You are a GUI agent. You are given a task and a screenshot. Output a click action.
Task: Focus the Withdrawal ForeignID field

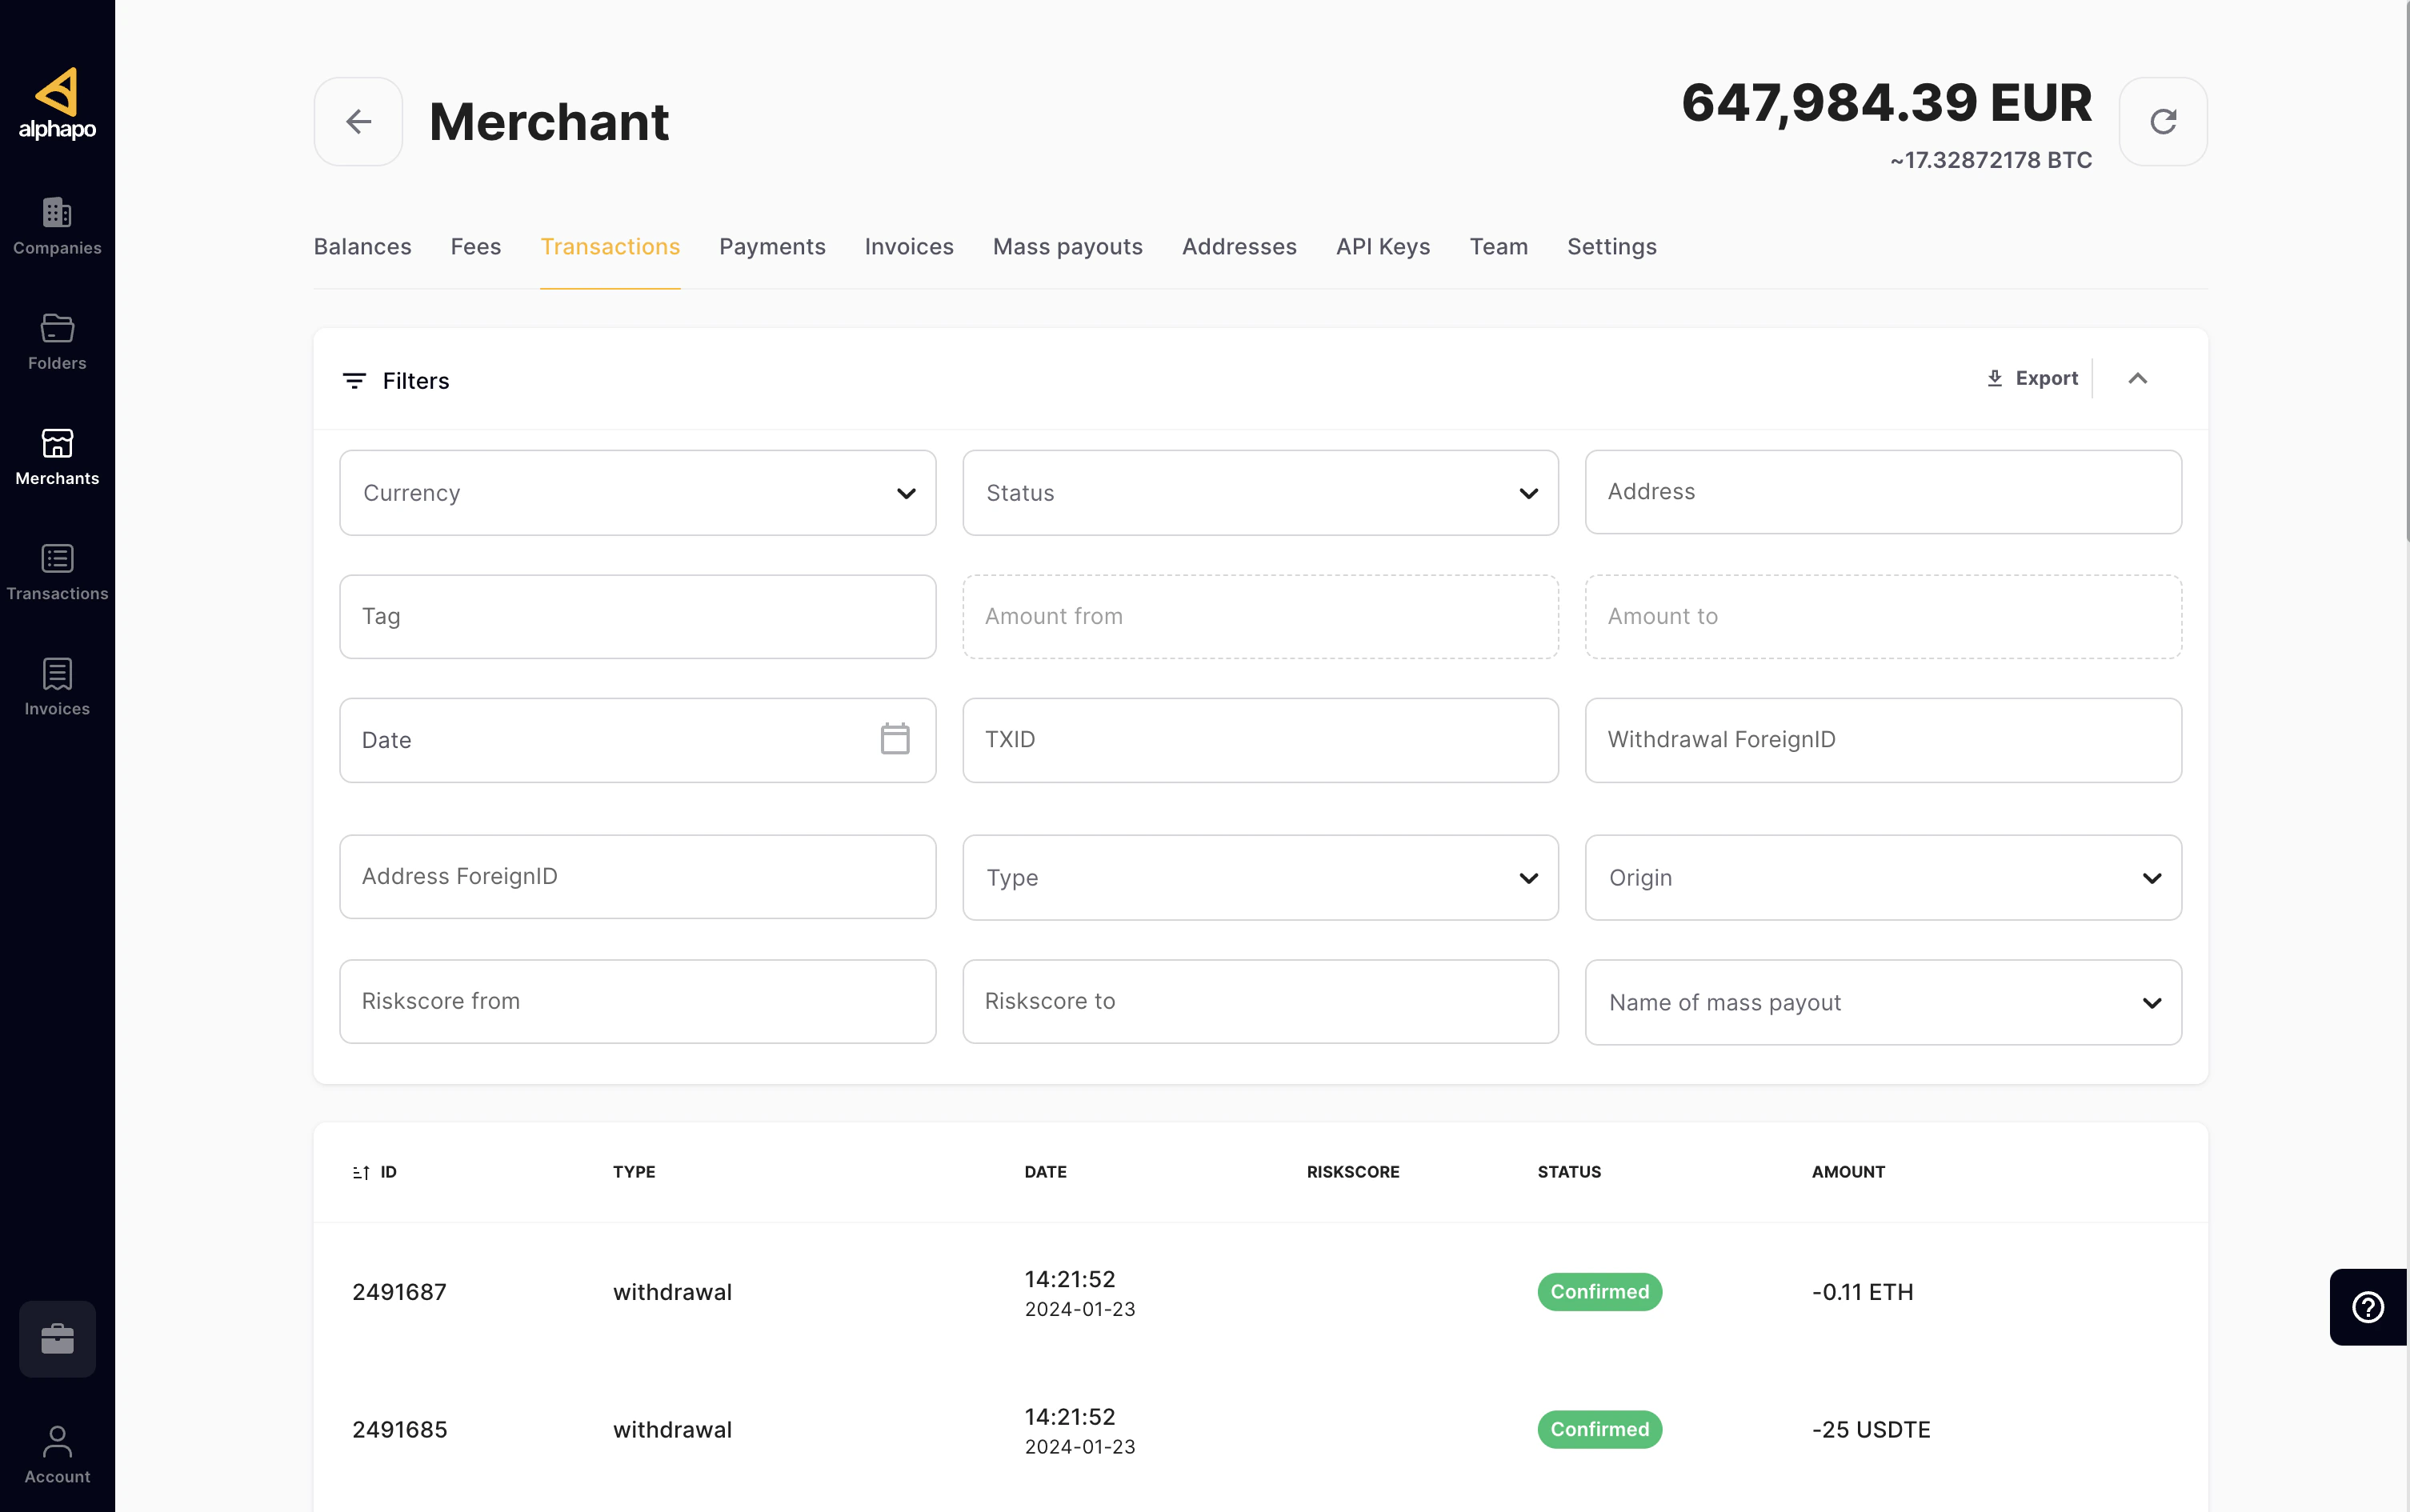pyautogui.click(x=1883, y=740)
